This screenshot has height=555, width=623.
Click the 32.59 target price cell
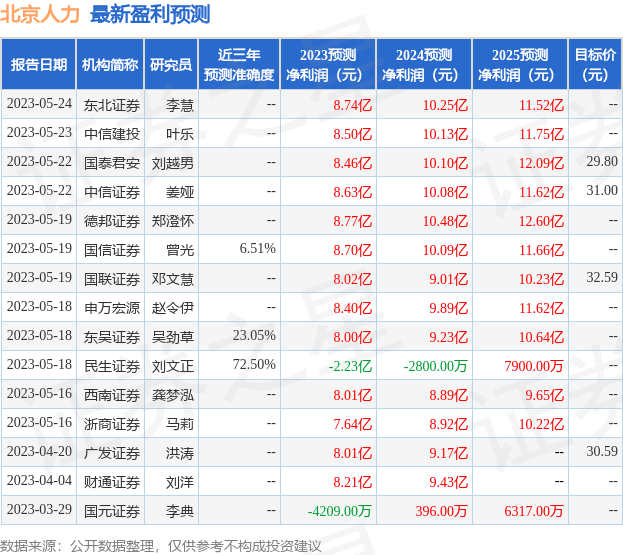(x=601, y=278)
